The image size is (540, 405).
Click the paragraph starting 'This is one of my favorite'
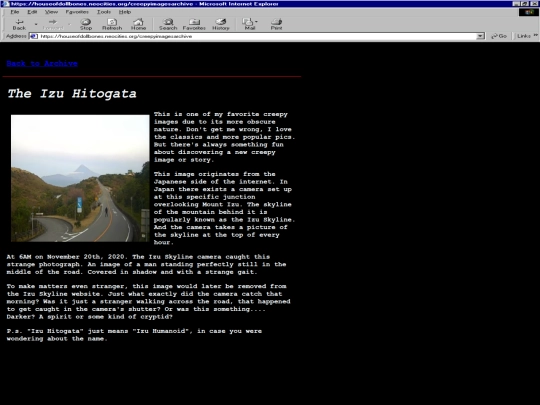coord(224,137)
